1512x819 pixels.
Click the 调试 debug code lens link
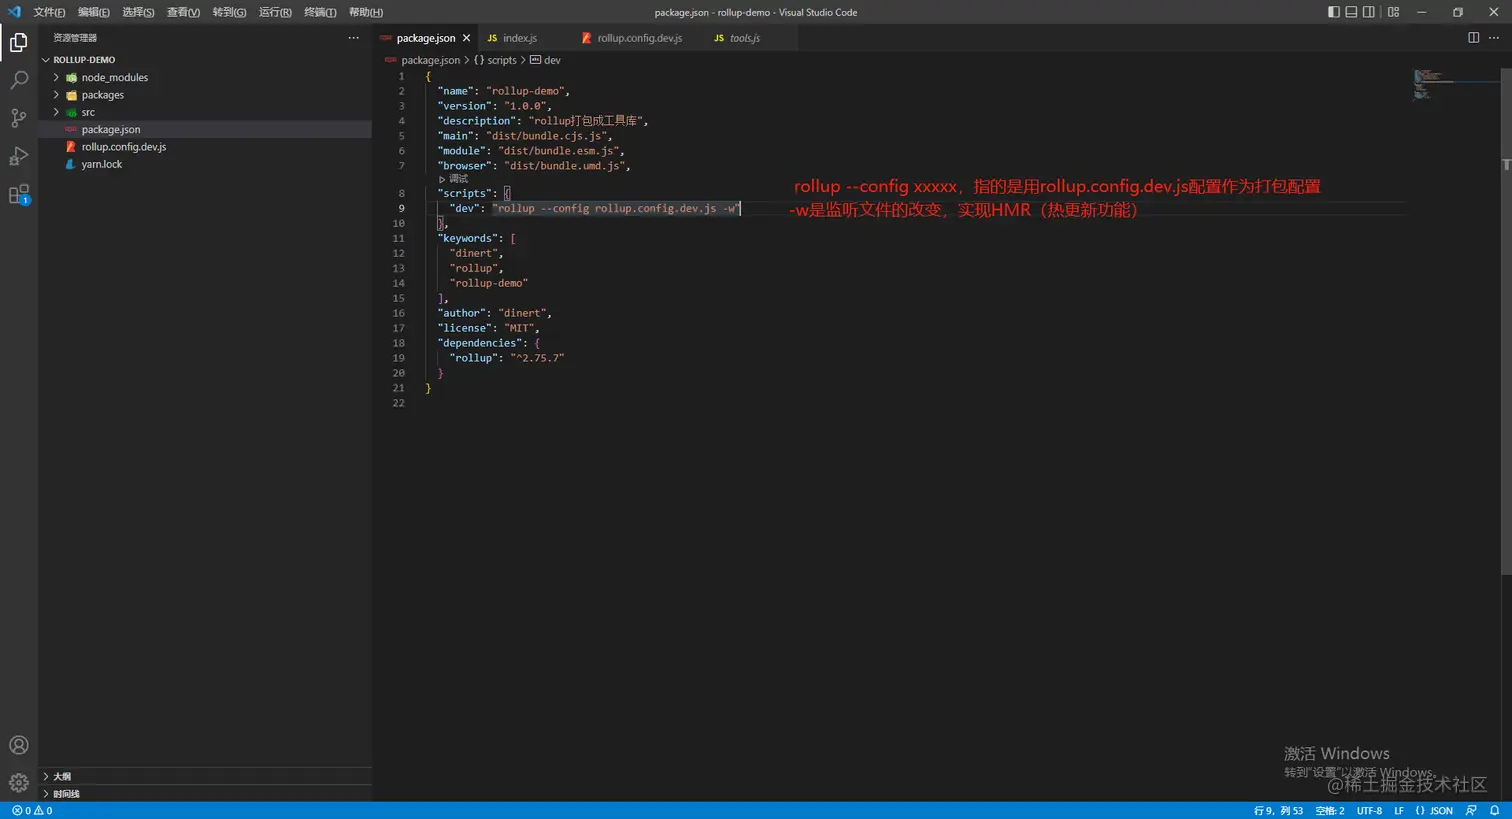click(x=458, y=179)
